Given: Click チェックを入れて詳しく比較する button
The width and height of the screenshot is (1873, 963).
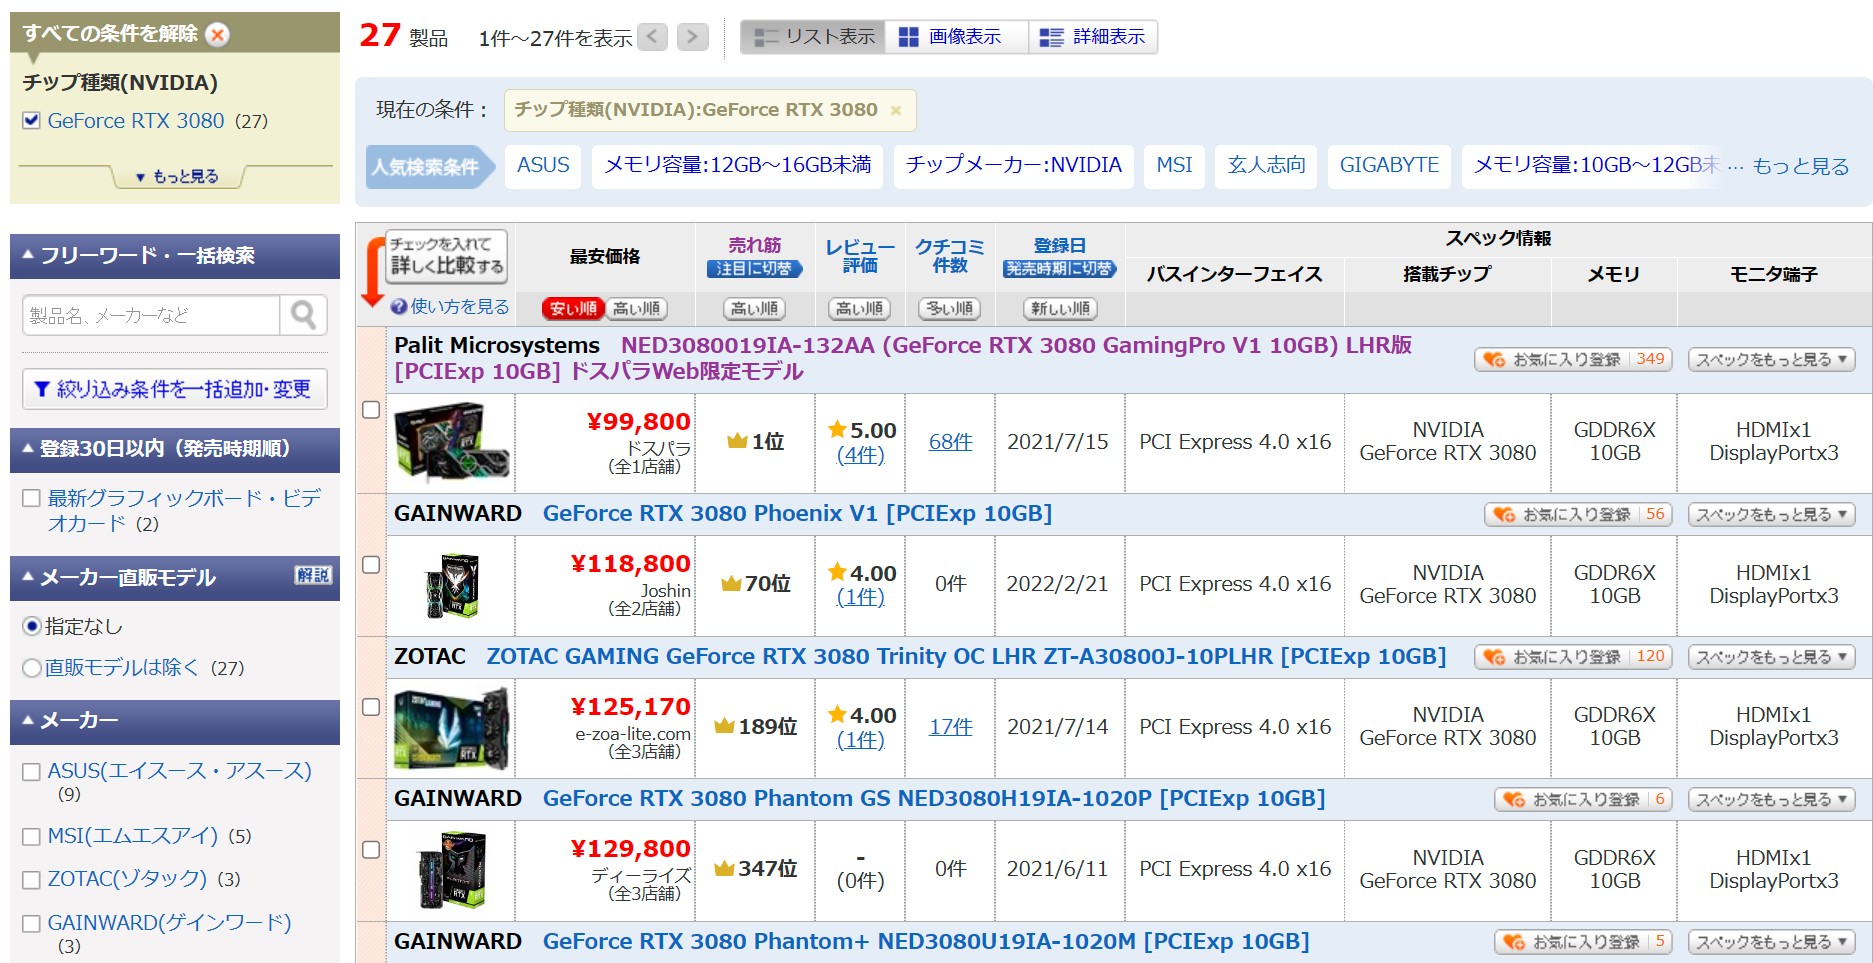Looking at the screenshot, I should tap(447, 256).
